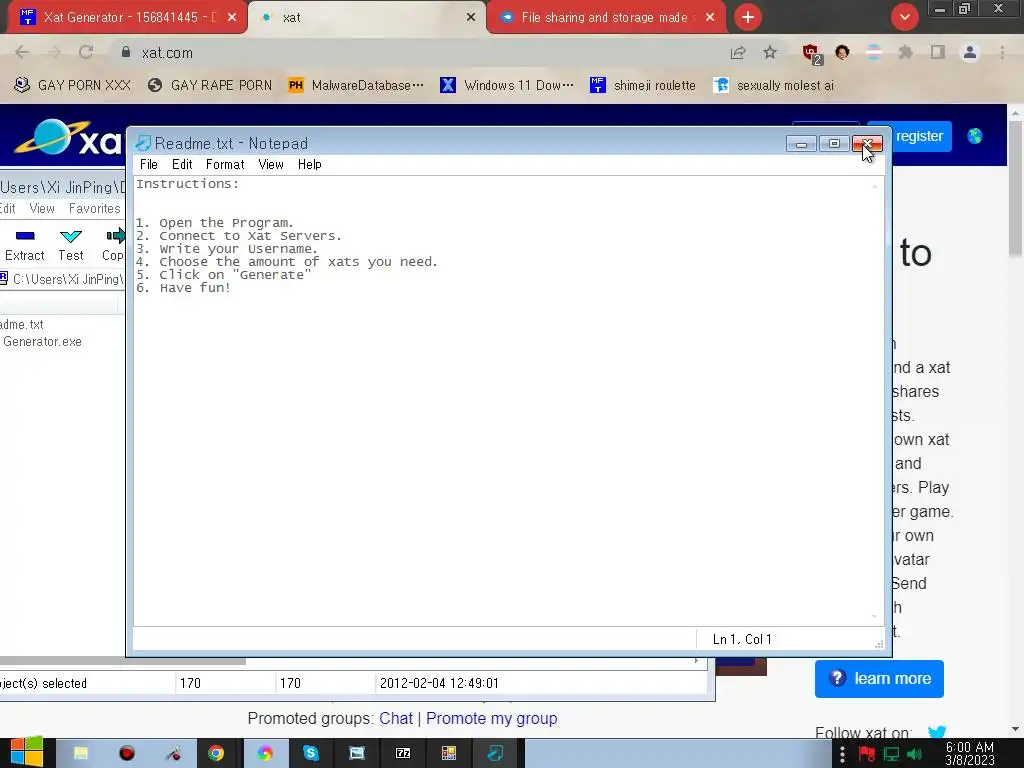Open the face avatar extension icon
The height and width of the screenshot is (768, 1024).
tap(842, 52)
